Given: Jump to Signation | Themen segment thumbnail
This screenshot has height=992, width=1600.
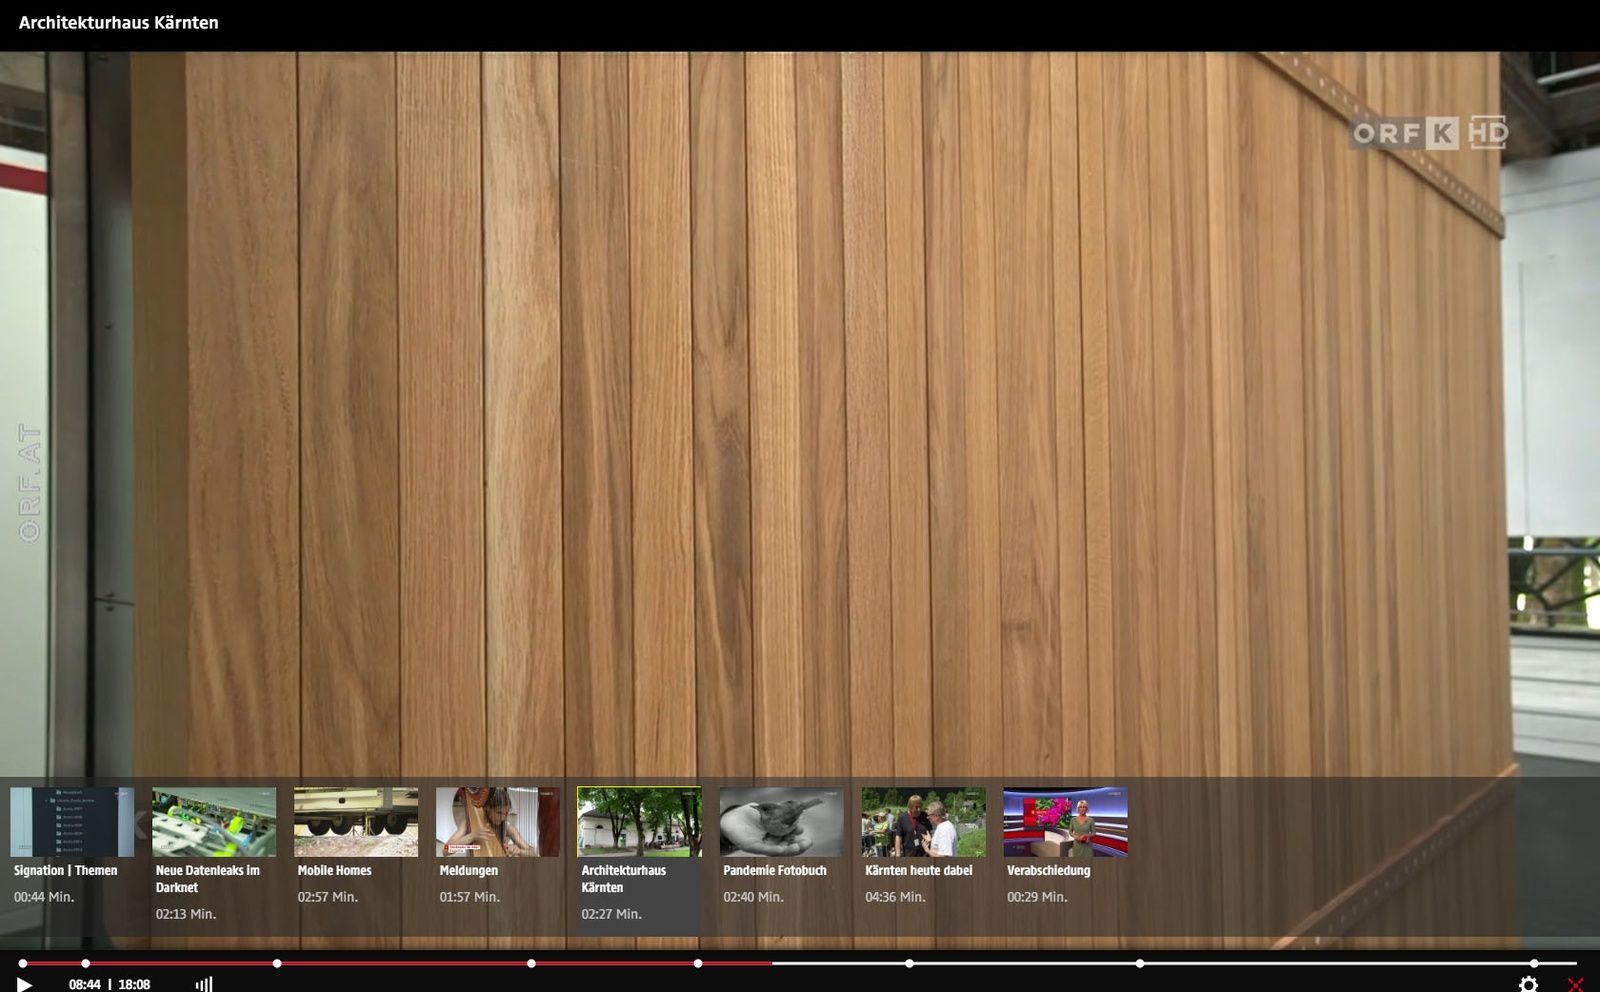Looking at the screenshot, I should (x=72, y=822).
